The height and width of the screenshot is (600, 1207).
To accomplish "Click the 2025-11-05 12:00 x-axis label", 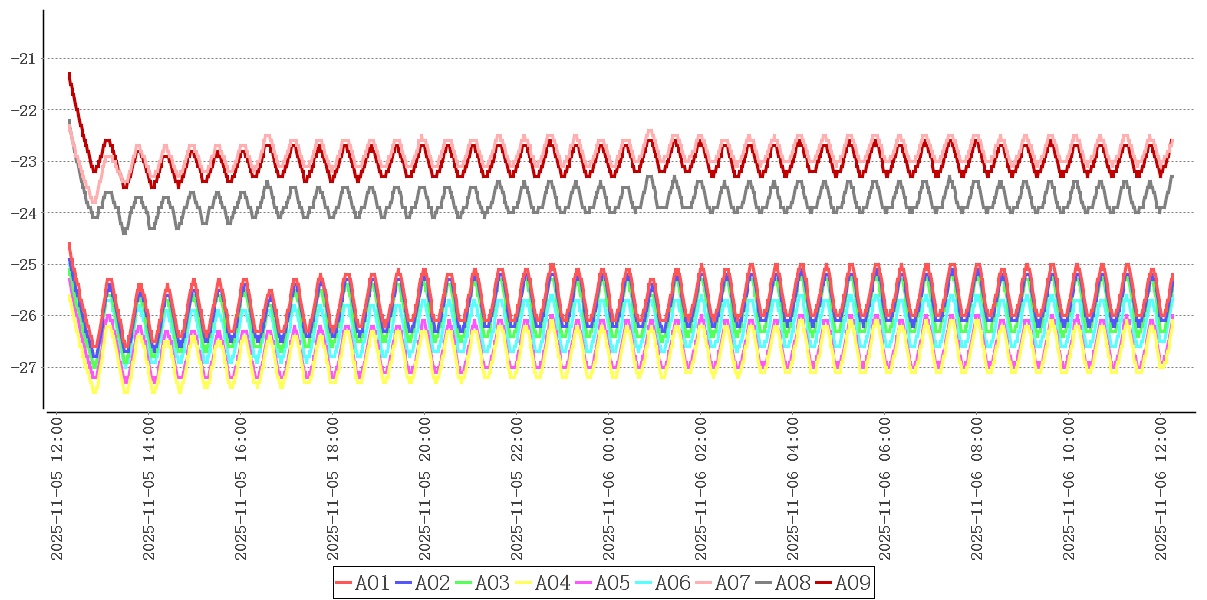I will point(58,489).
